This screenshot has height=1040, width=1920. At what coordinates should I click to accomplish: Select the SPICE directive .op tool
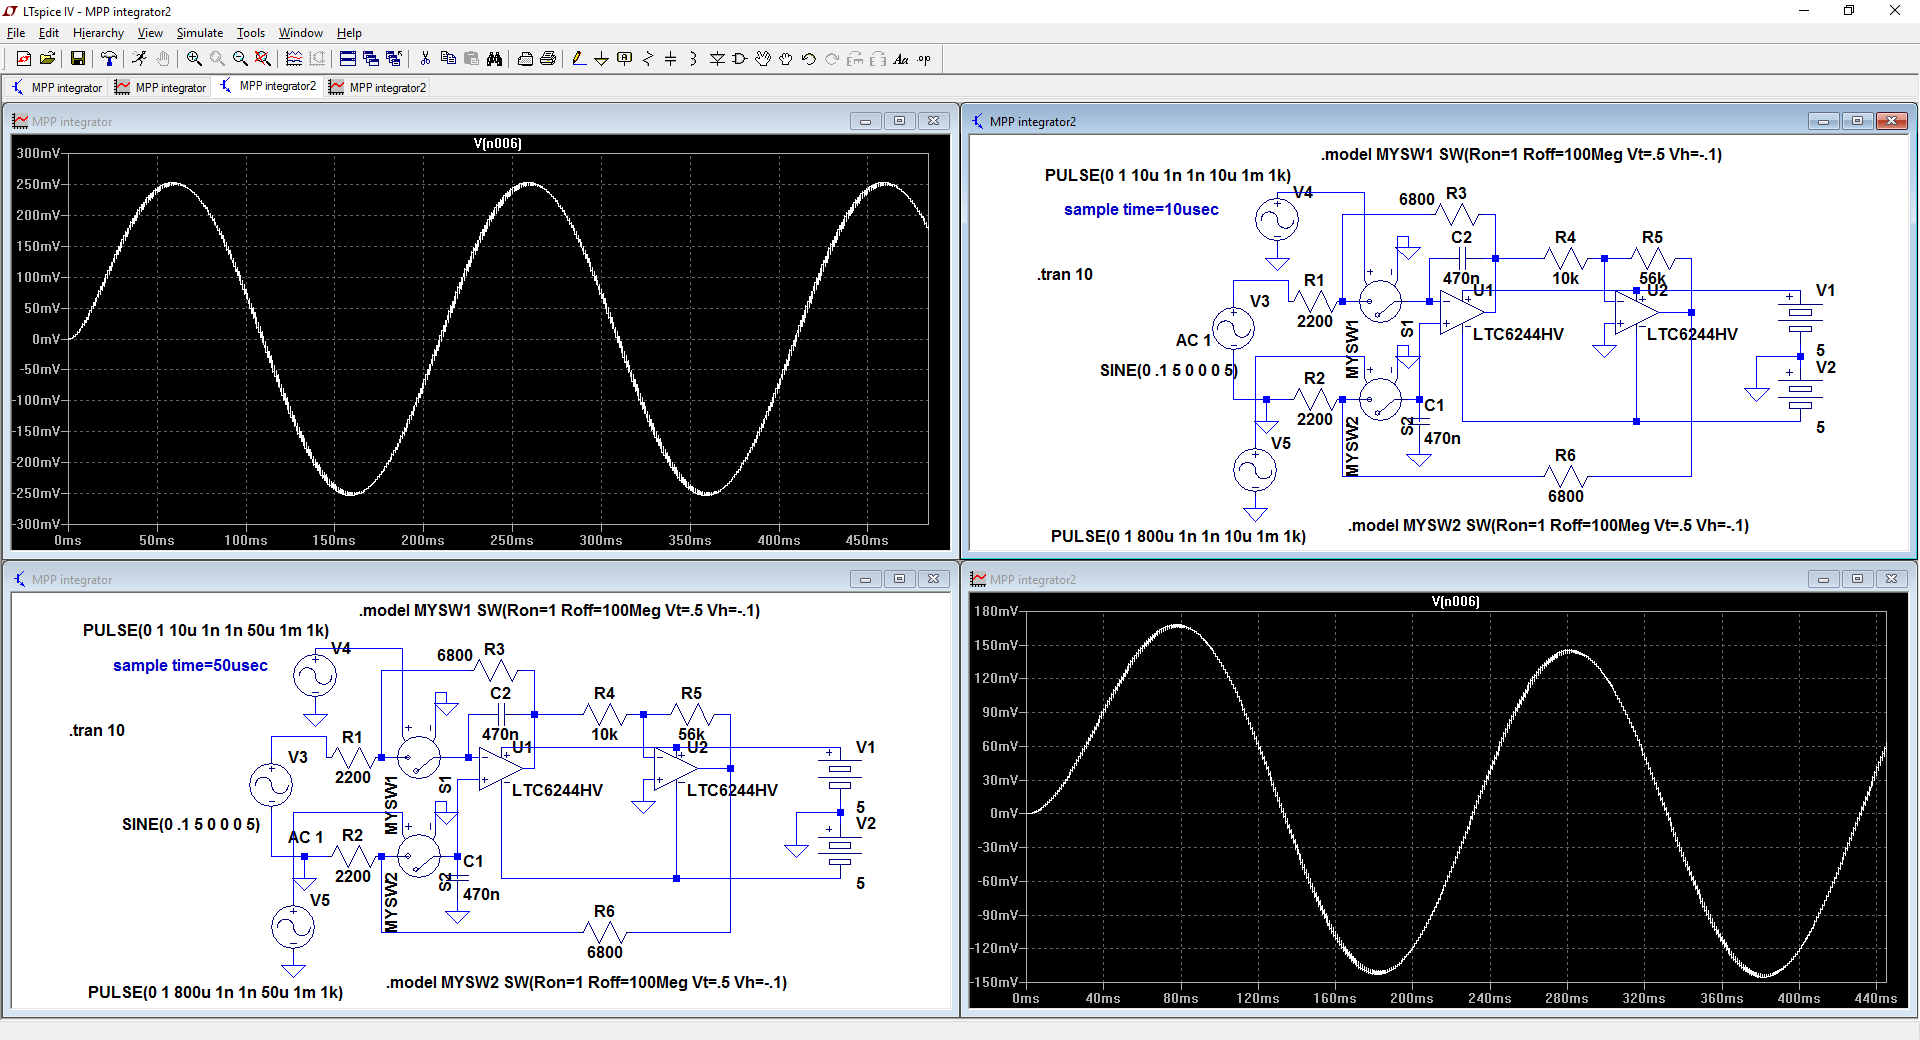[x=924, y=59]
